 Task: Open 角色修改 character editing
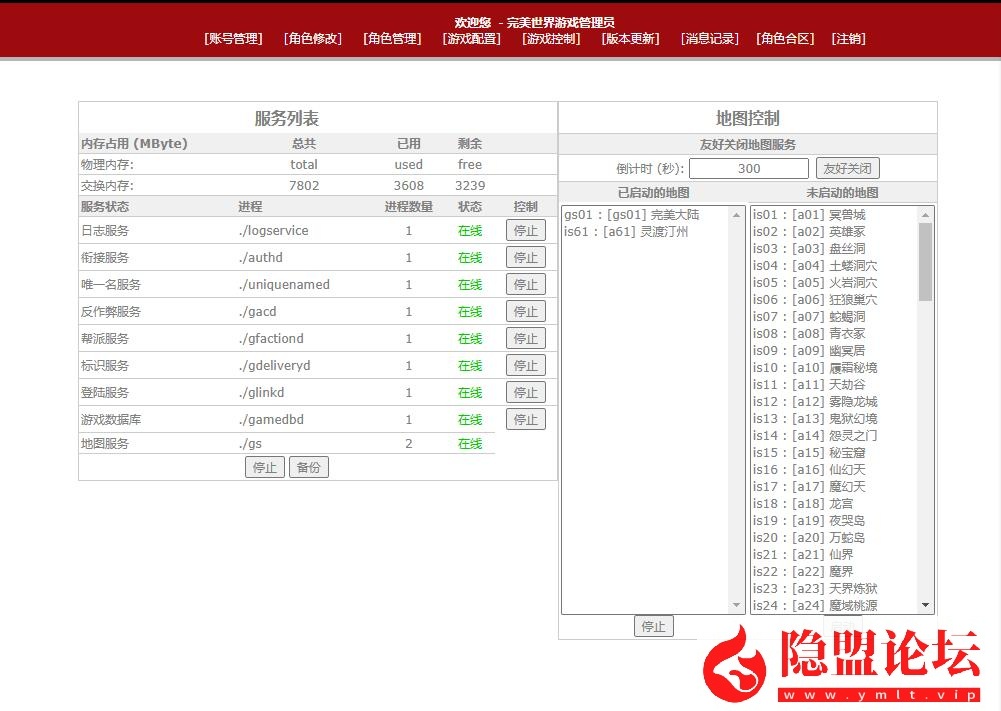(312, 39)
